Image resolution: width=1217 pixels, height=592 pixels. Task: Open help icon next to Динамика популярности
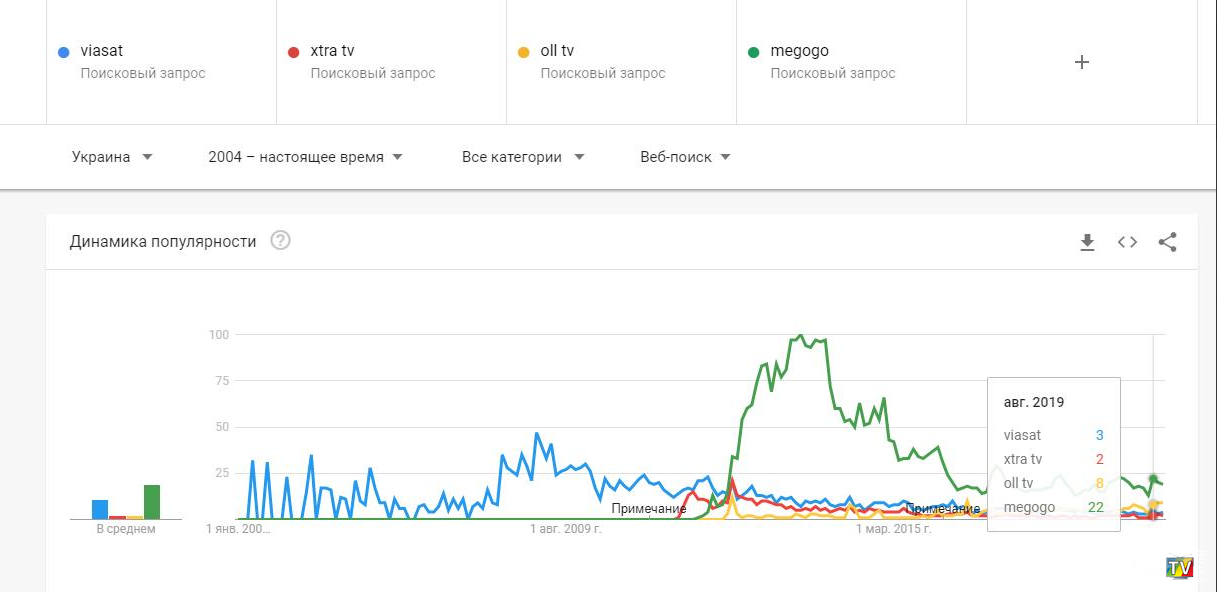pyautogui.click(x=280, y=241)
